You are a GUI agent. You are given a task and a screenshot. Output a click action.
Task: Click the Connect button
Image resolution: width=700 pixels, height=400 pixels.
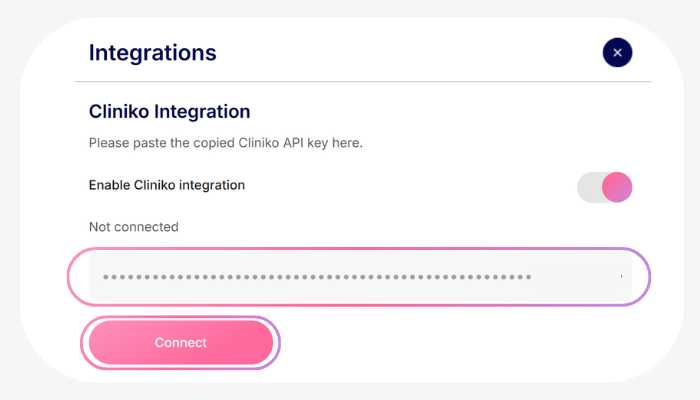click(x=181, y=342)
